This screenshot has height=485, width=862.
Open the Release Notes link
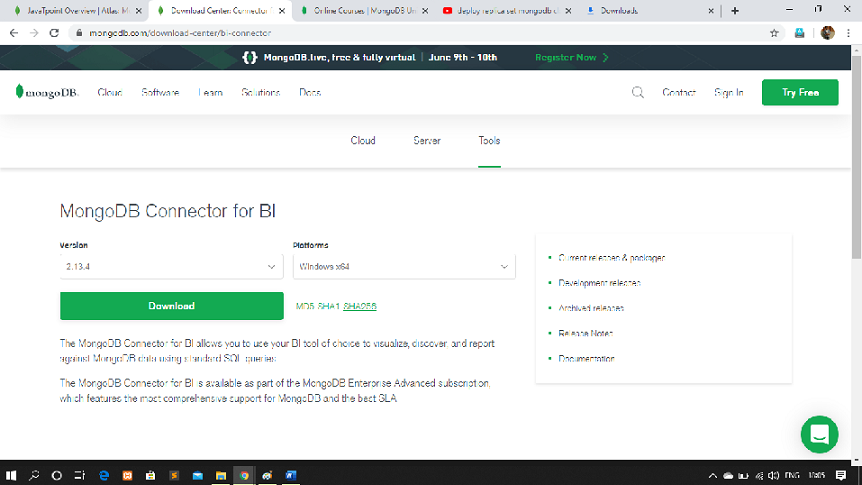(x=585, y=333)
